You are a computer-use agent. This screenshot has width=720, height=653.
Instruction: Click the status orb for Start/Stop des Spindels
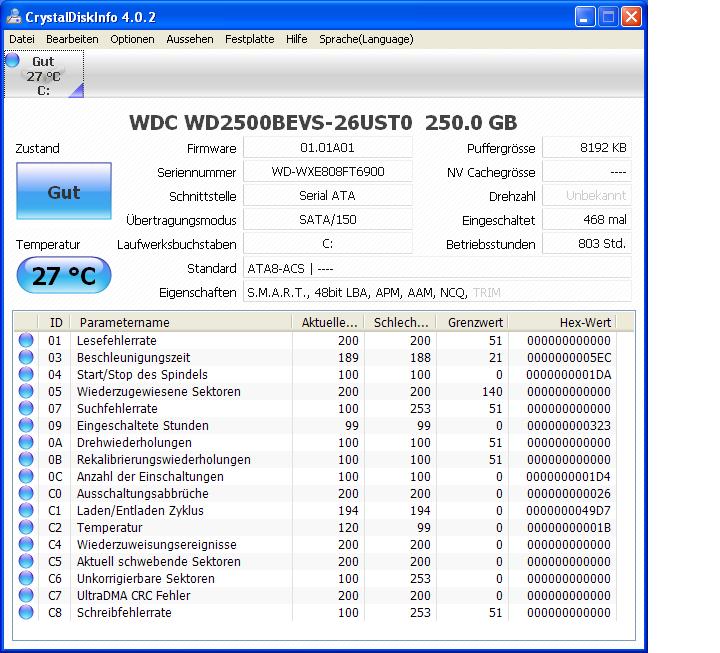click(26, 374)
